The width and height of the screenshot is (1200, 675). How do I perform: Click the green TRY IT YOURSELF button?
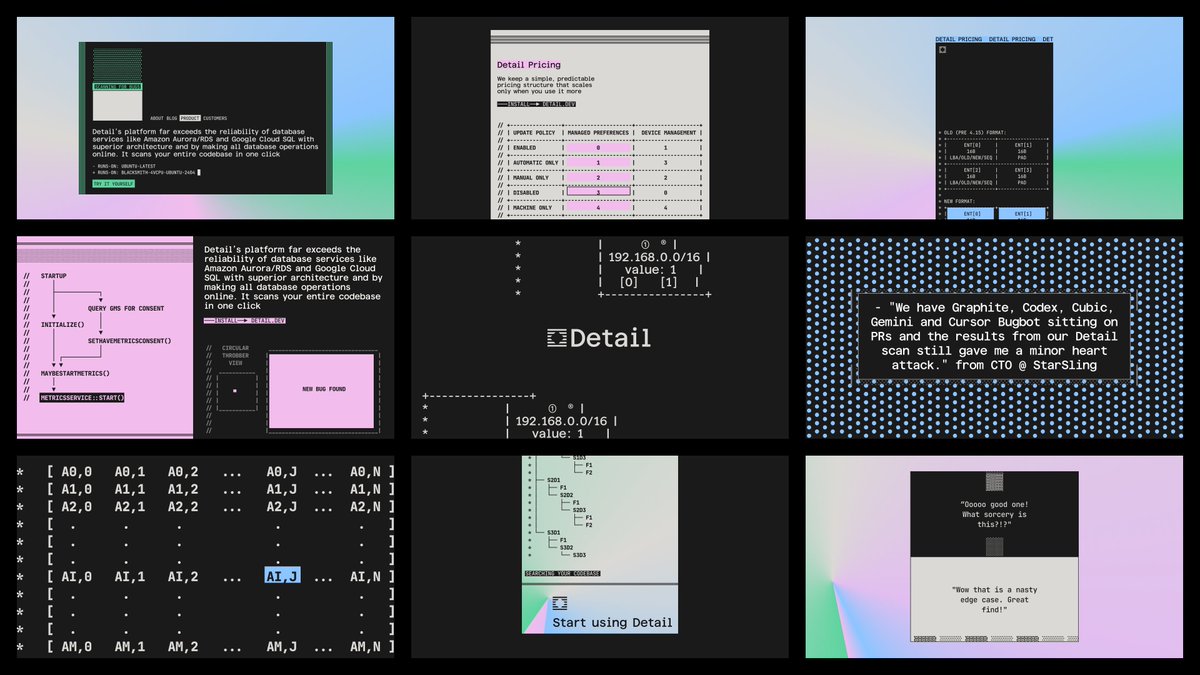(x=113, y=184)
